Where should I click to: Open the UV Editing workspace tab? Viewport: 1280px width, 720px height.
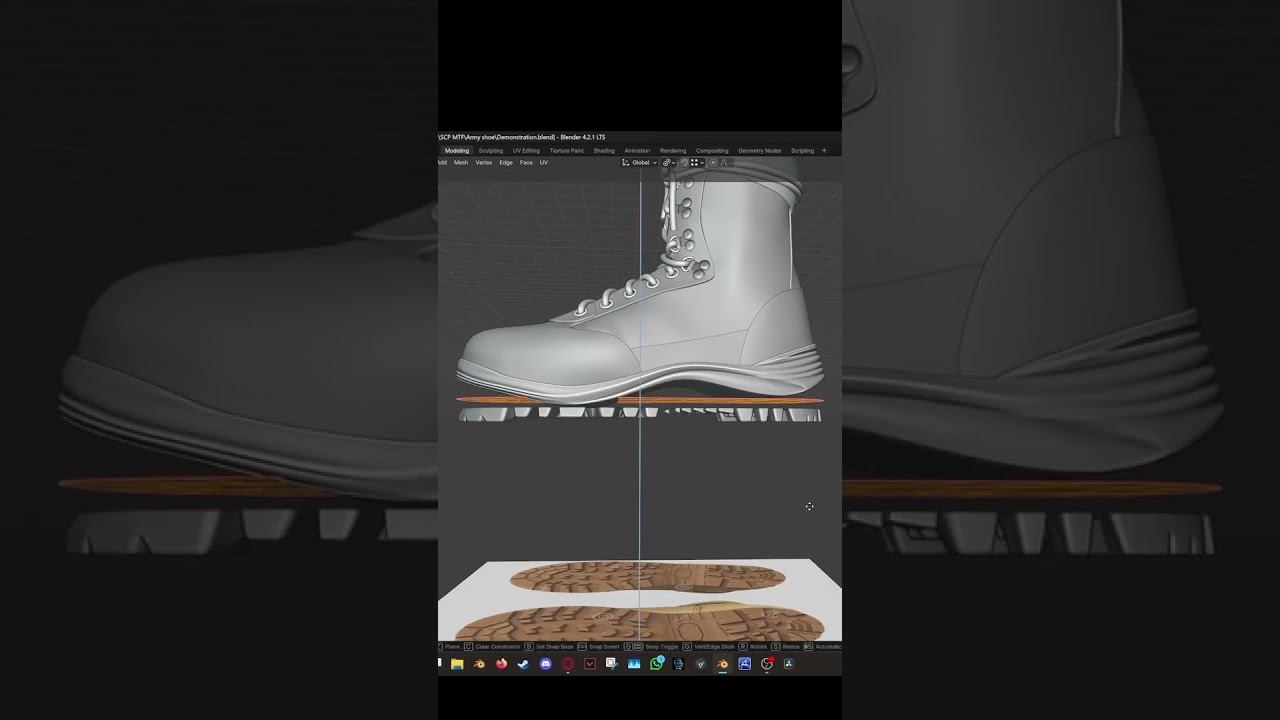click(526, 151)
